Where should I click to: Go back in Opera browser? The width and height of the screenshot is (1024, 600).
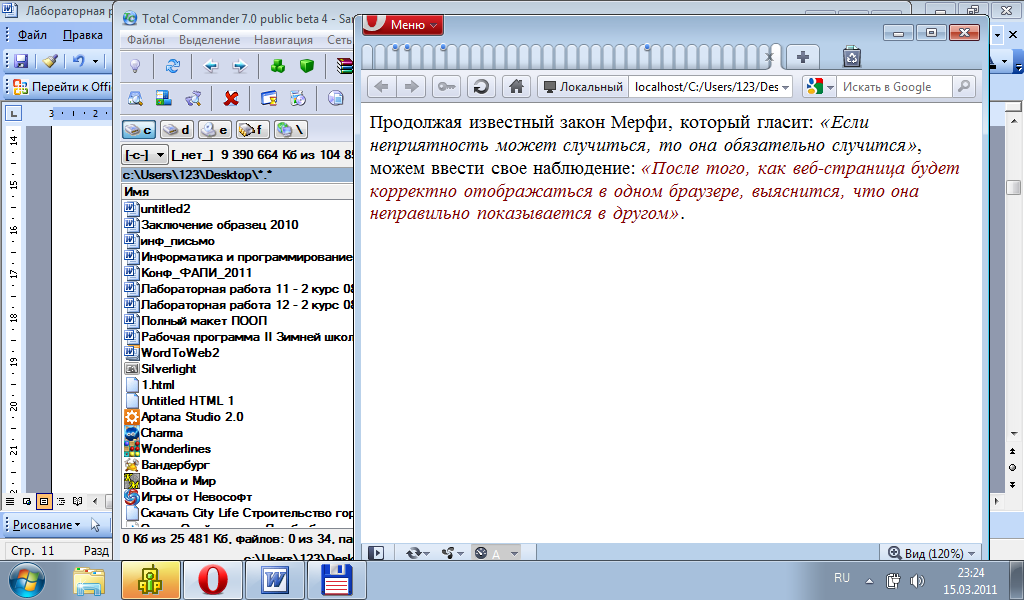point(382,86)
